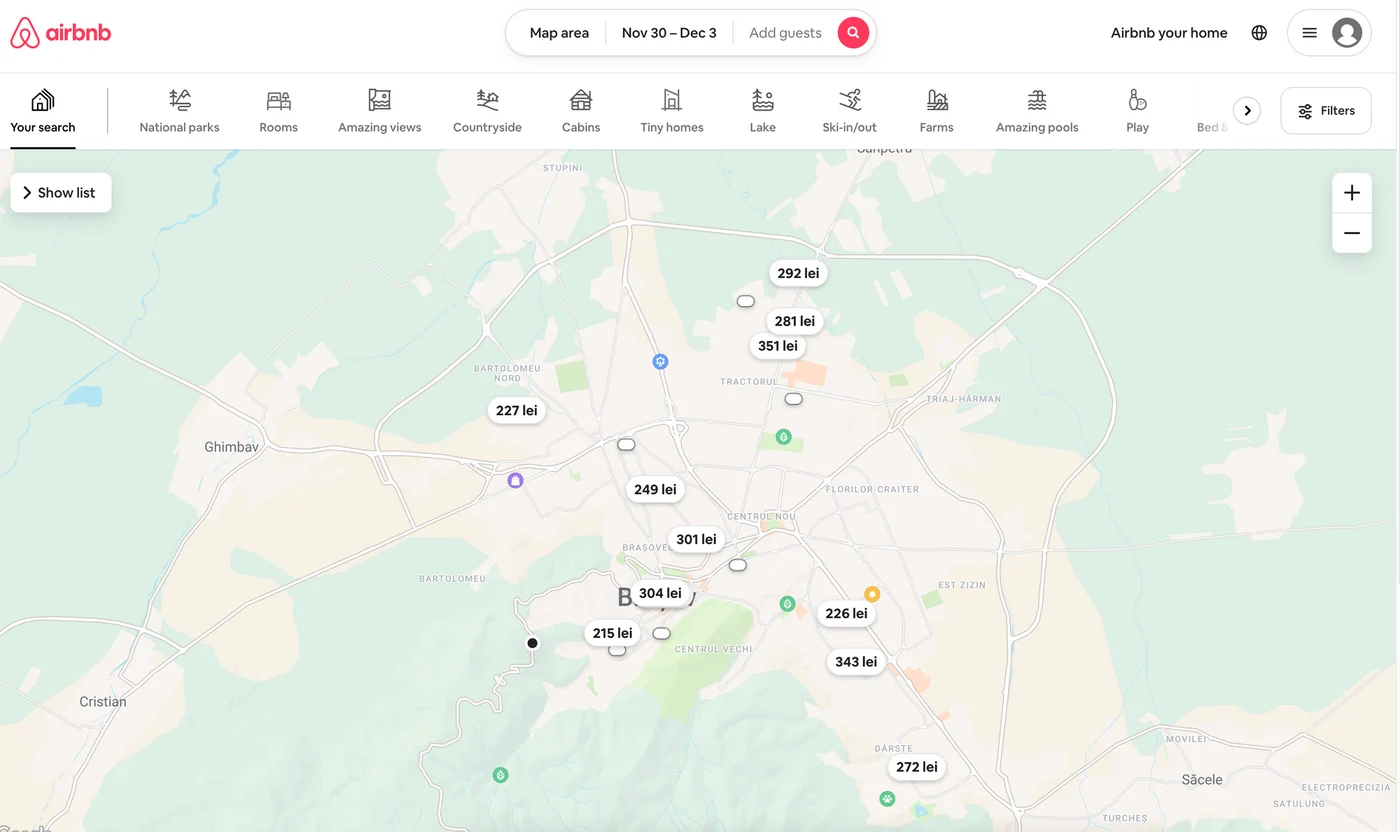Open the 249 lei listing pin
Viewport: 1400px width, 832px height.
click(655, 489)
